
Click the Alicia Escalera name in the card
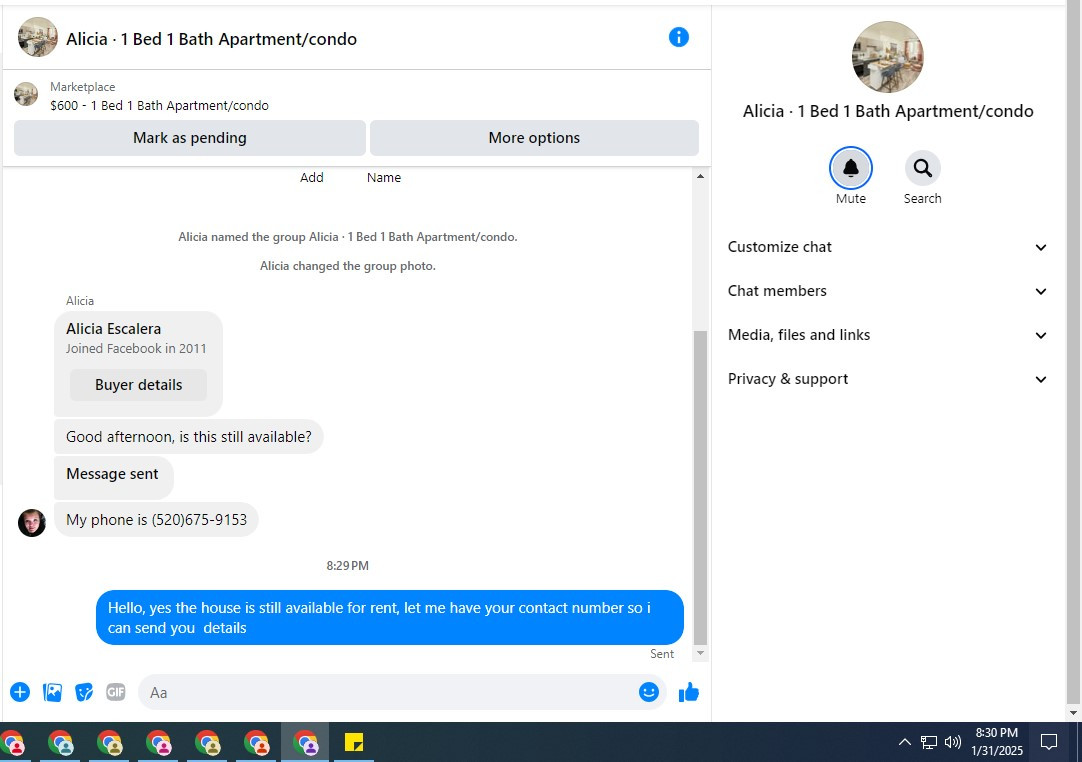click(114, 329)
